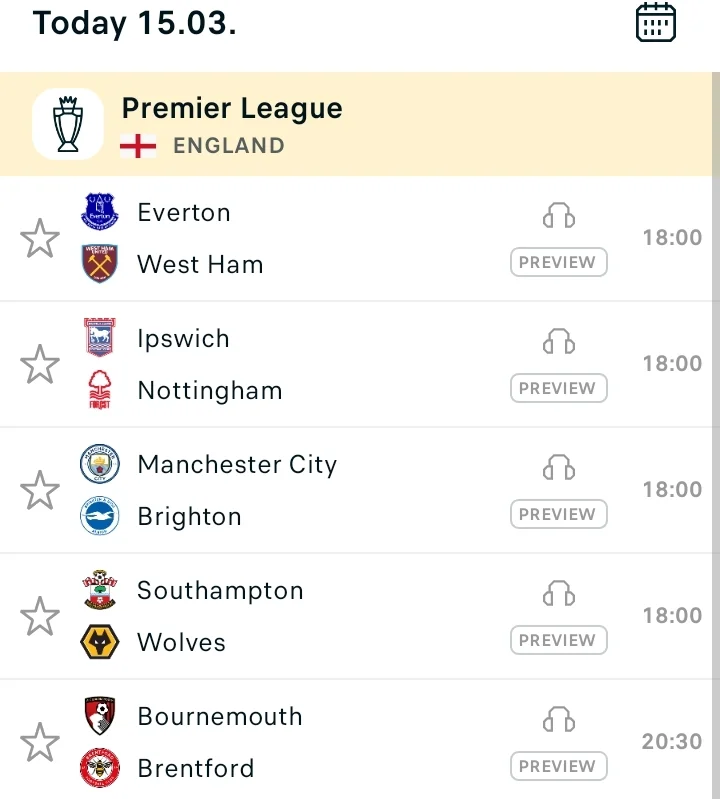Star the Bournemouth vs Brentford match
Image resolution: width=720 pixels, height=799 pixels.
point(40,741)
